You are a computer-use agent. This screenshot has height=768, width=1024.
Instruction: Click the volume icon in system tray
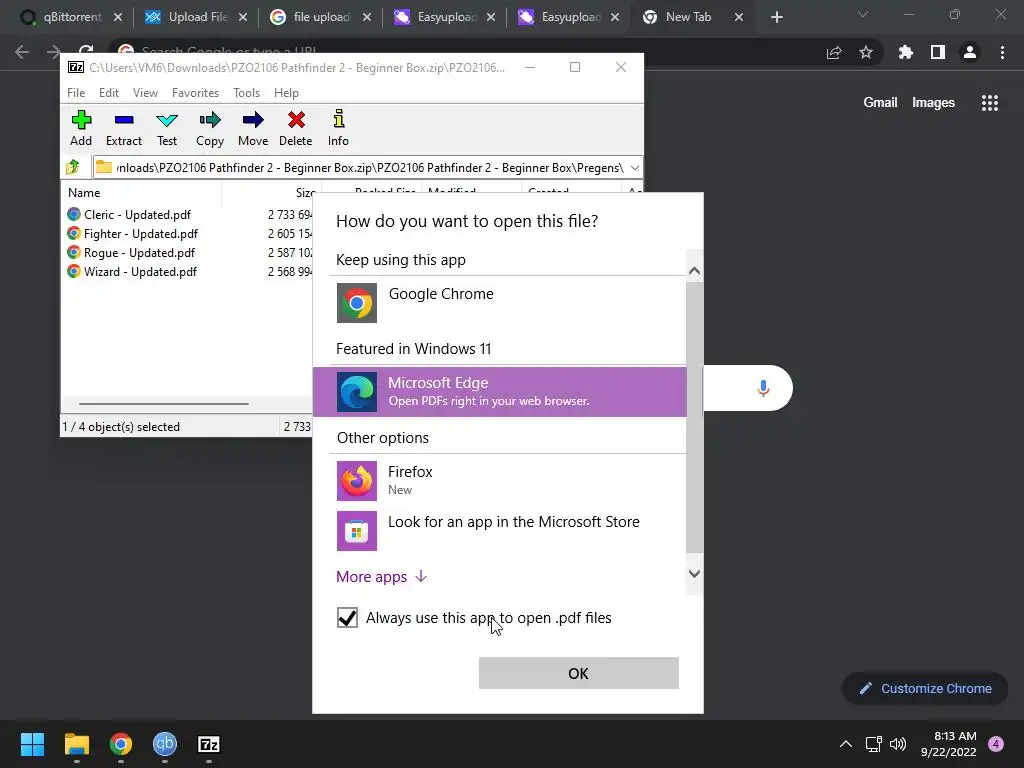tap(898, 744)
